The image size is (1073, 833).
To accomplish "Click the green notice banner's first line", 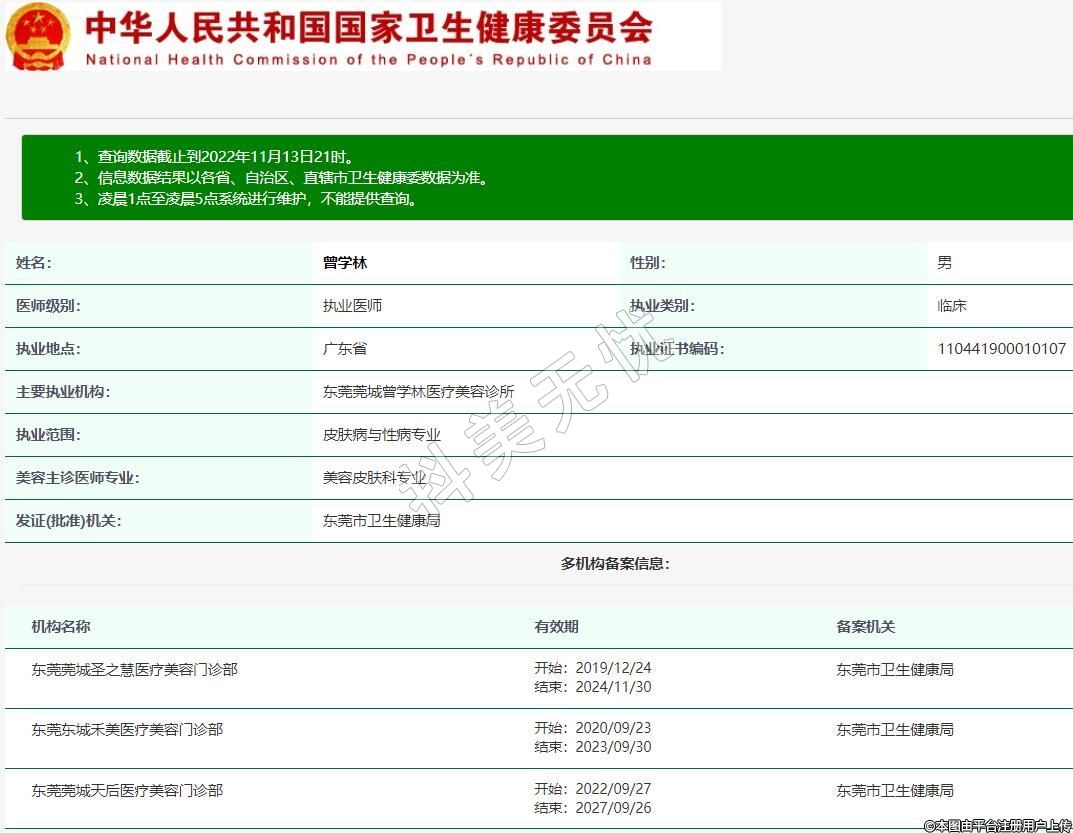I will [x=215, y=157].
